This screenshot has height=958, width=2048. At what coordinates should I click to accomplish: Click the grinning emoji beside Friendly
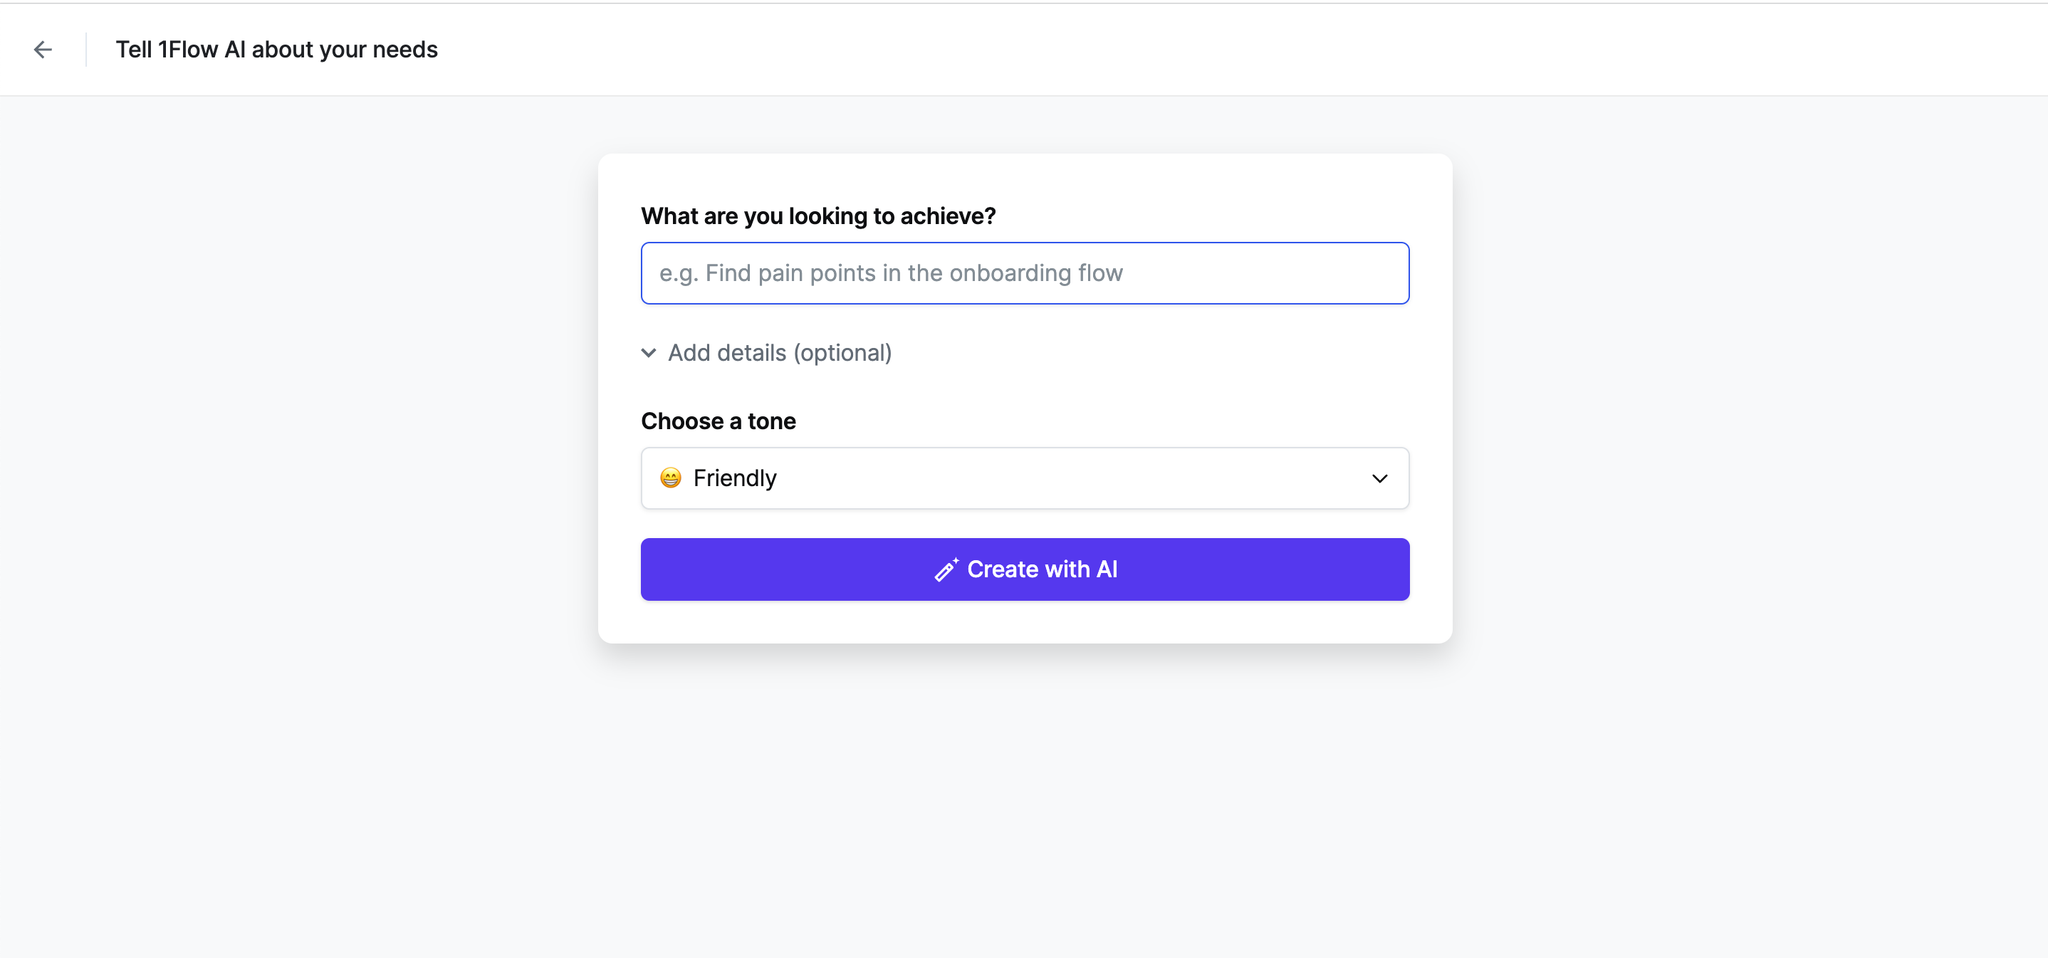[x=670, y=478]
